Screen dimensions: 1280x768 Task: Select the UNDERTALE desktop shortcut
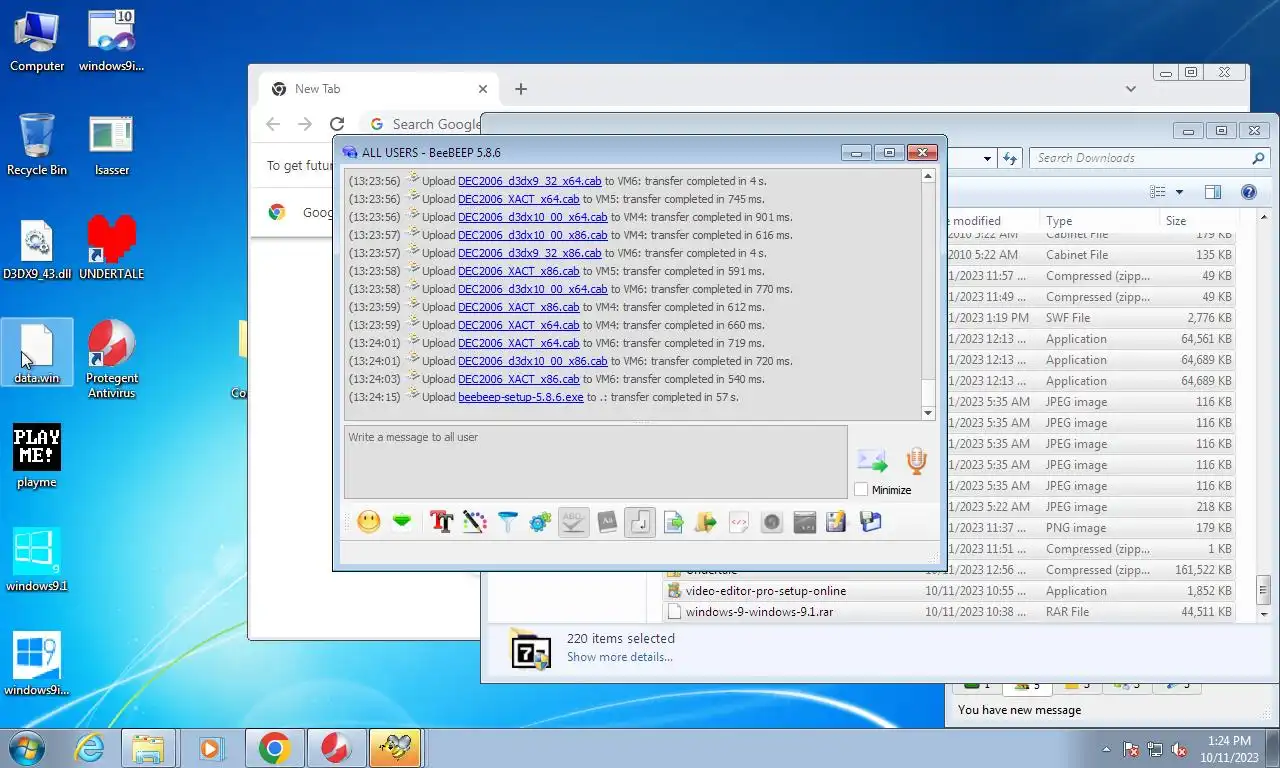[111, 248]
